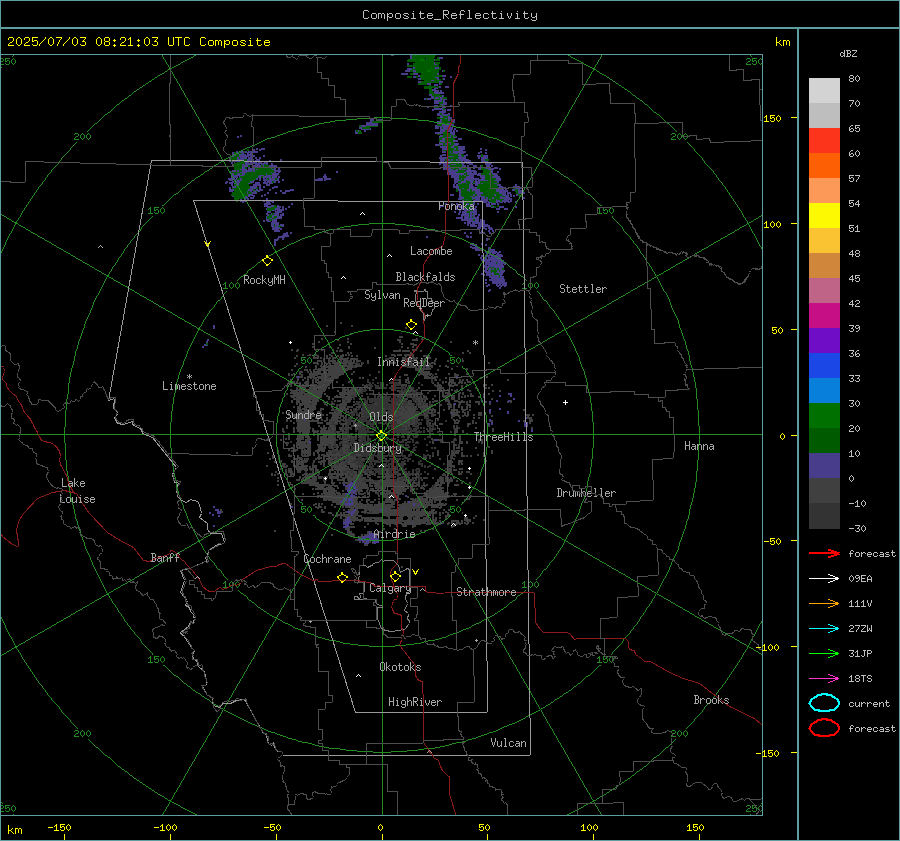Select the orange 57-60 dBZ swatch

[824, 166]
